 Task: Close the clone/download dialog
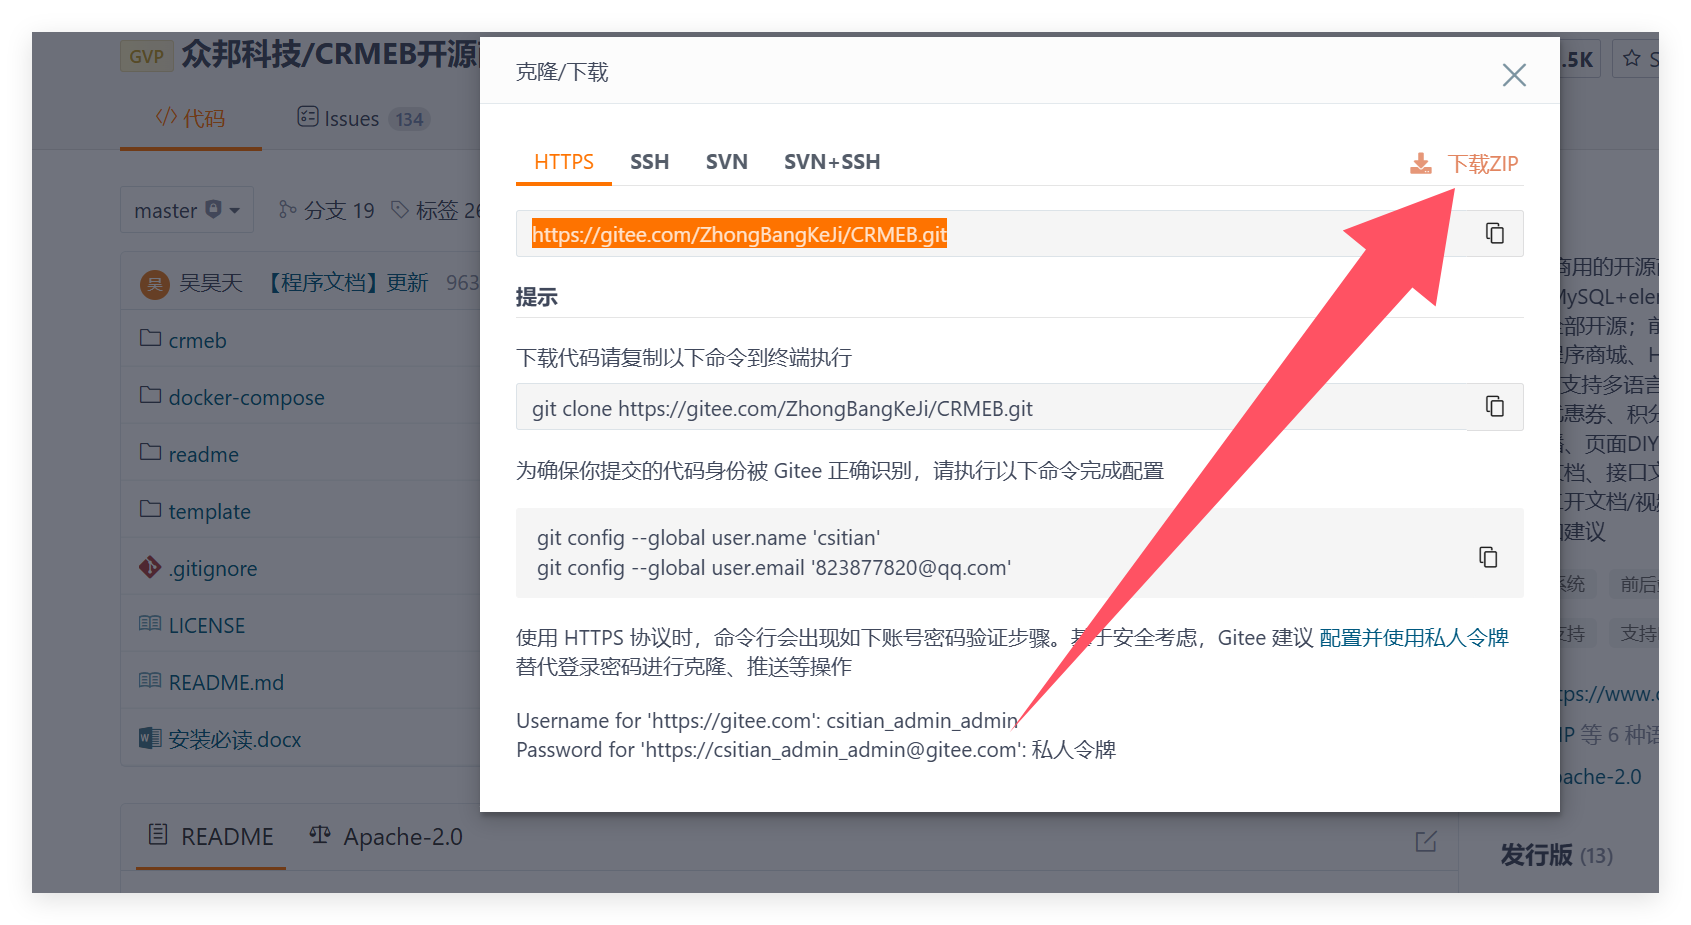pos(1513,75)
